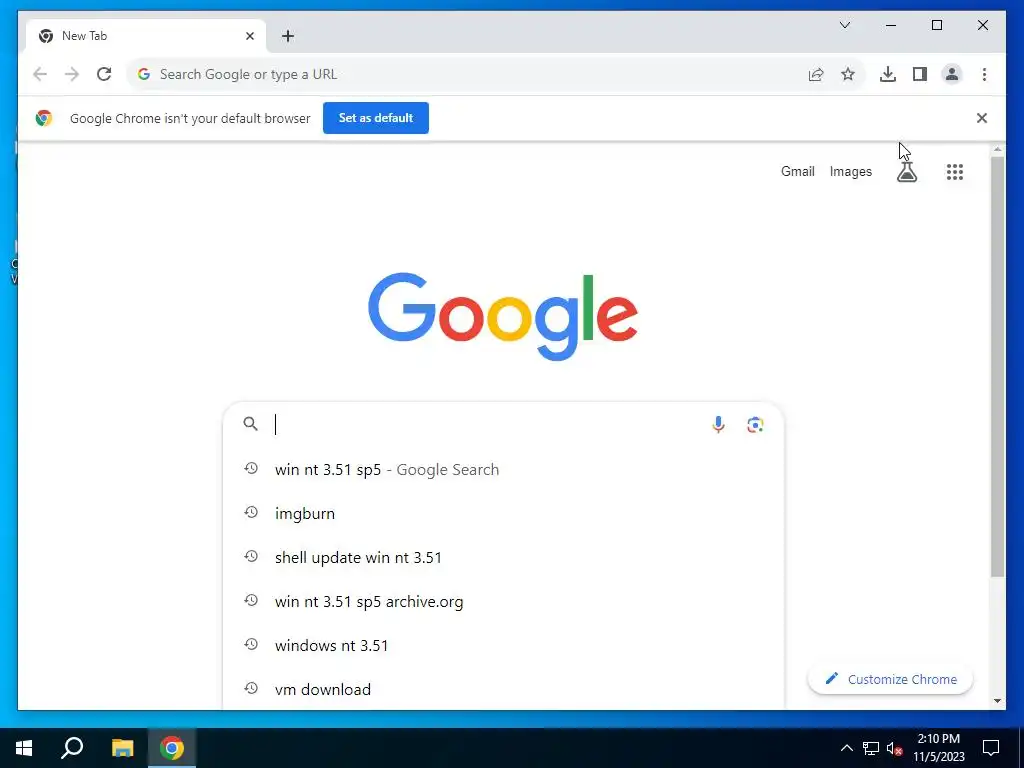The image size is (1024, 768).
Task: Open the Downloads icon in toolbar
Action: pos(888,74)
